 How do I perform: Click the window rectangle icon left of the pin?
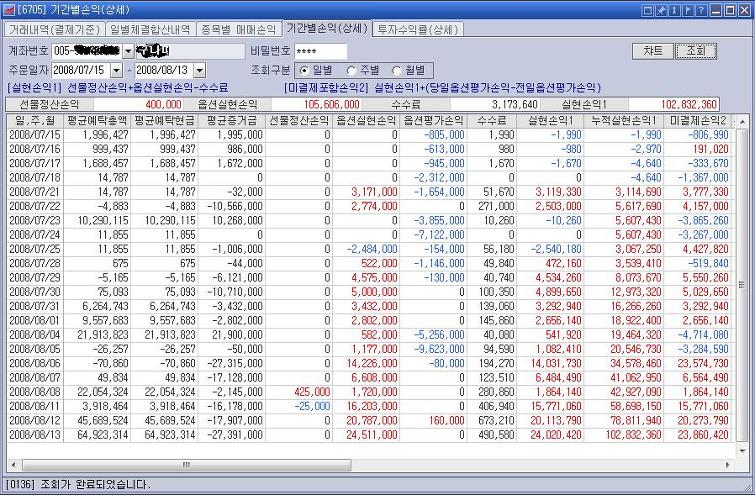coord(648,10)
